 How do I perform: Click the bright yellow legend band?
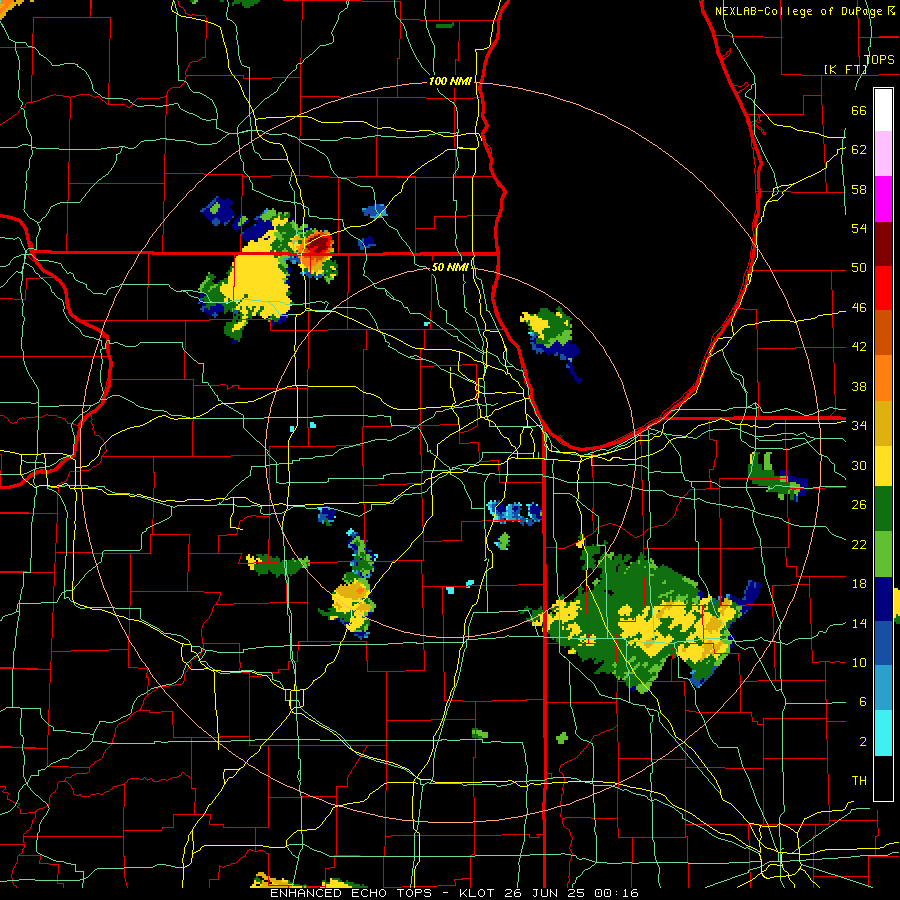883,466
